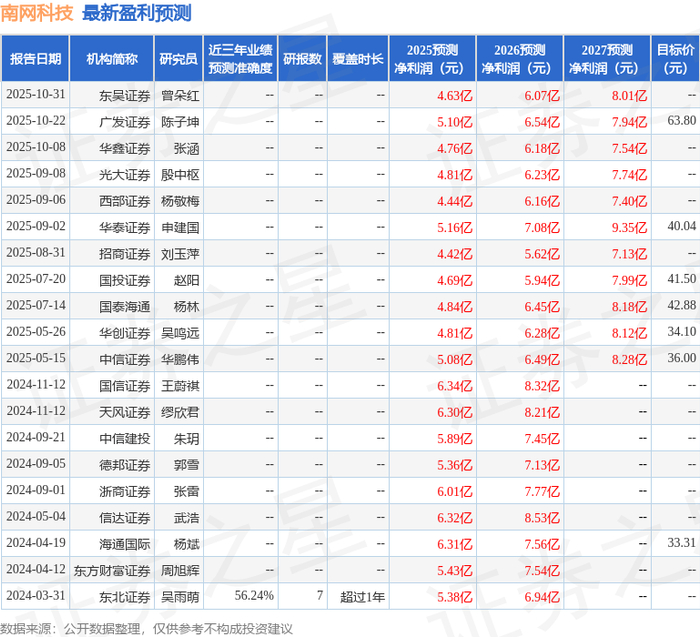The height and width of the screenshot is (637, 700).
Task: Select the 机构简称 column header
Action: (112, 59)
